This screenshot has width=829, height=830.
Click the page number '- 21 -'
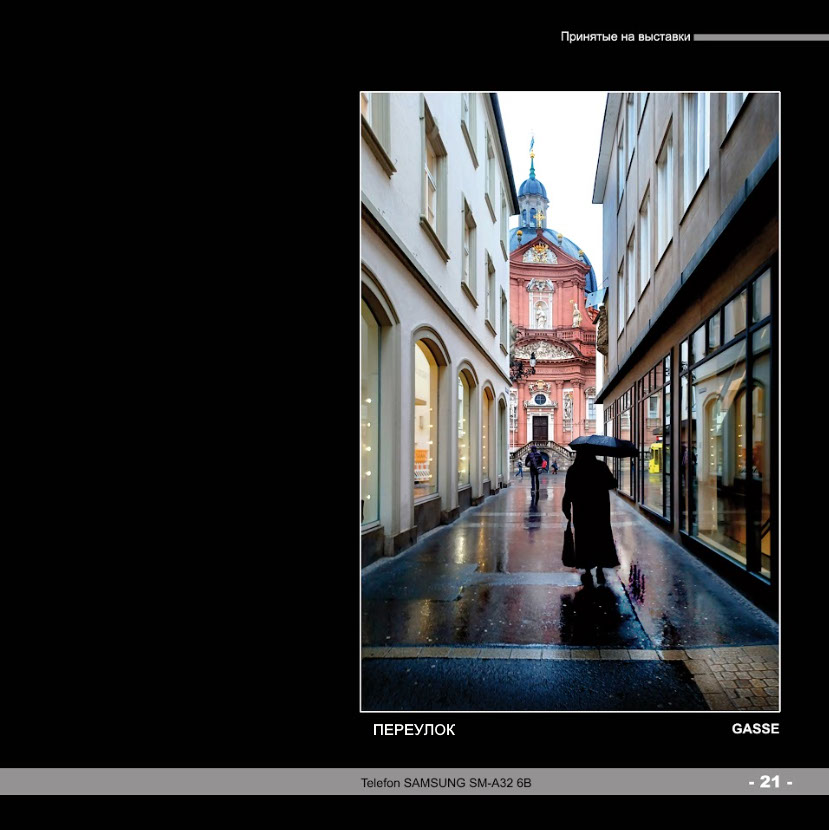coord(770,782)
